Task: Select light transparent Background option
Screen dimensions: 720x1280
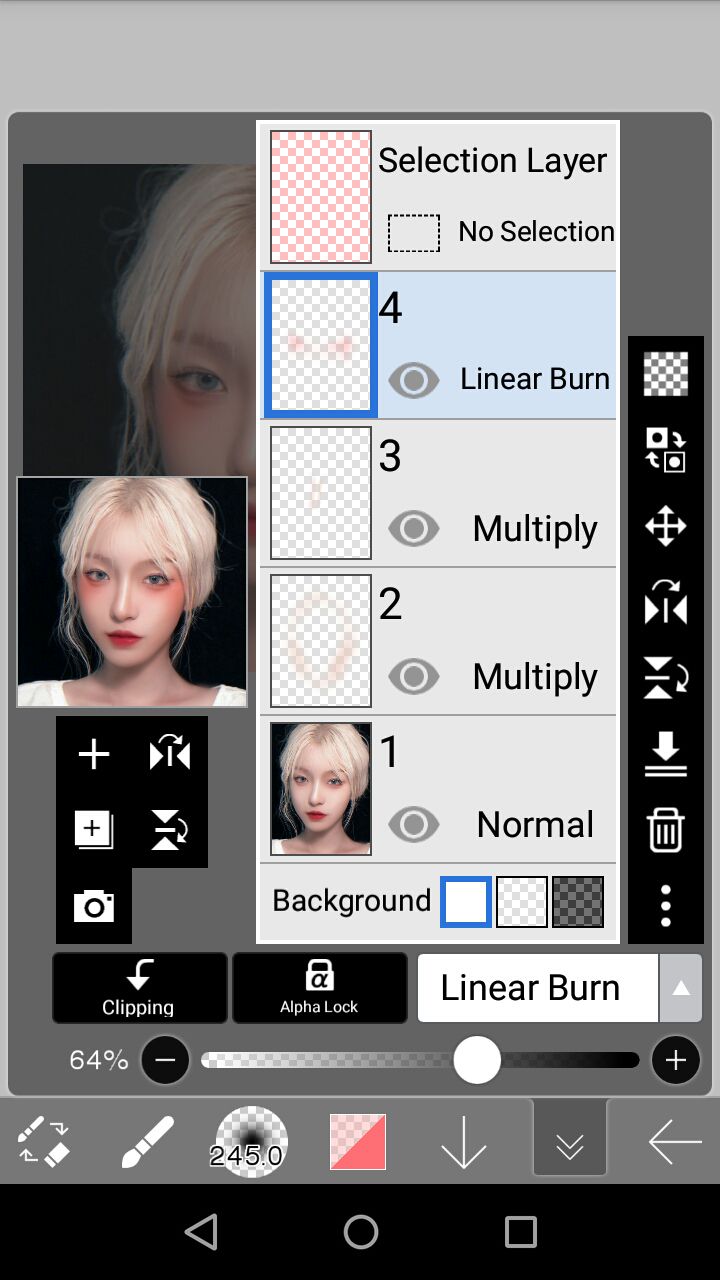Action: coord(522,901)
